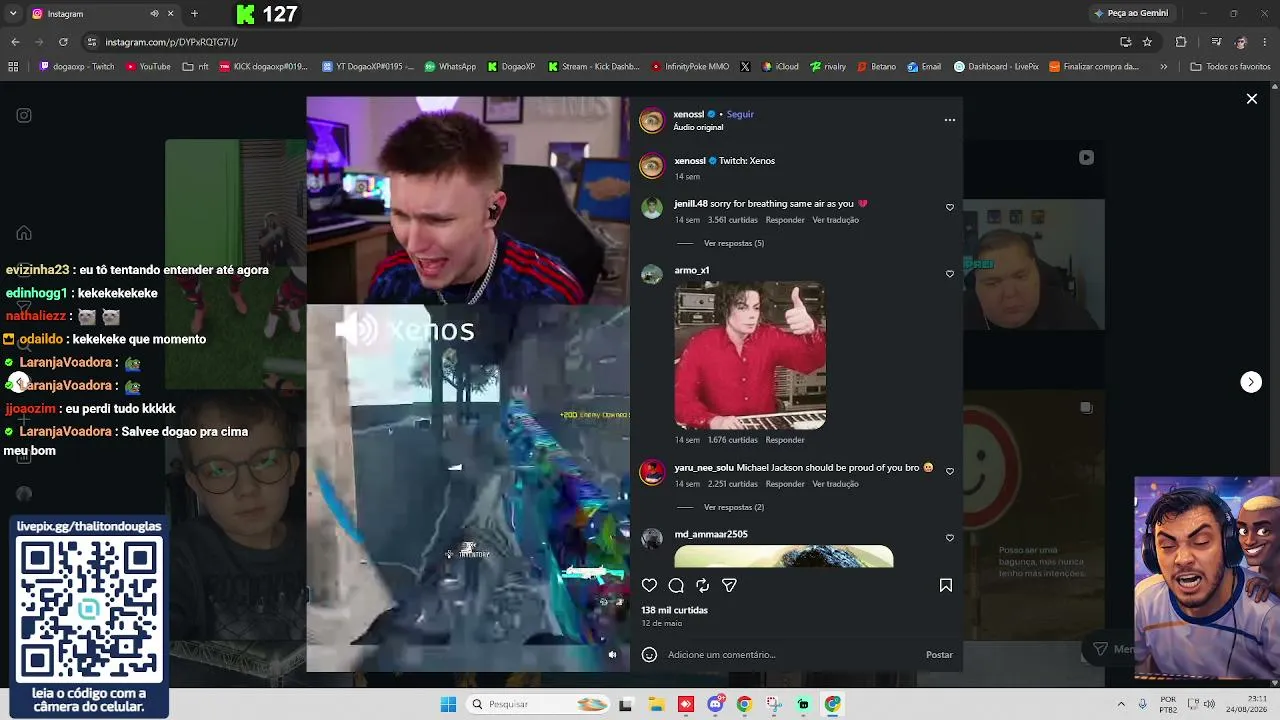Translate jenill.48's comment via Ver tradução

point(836,220)
